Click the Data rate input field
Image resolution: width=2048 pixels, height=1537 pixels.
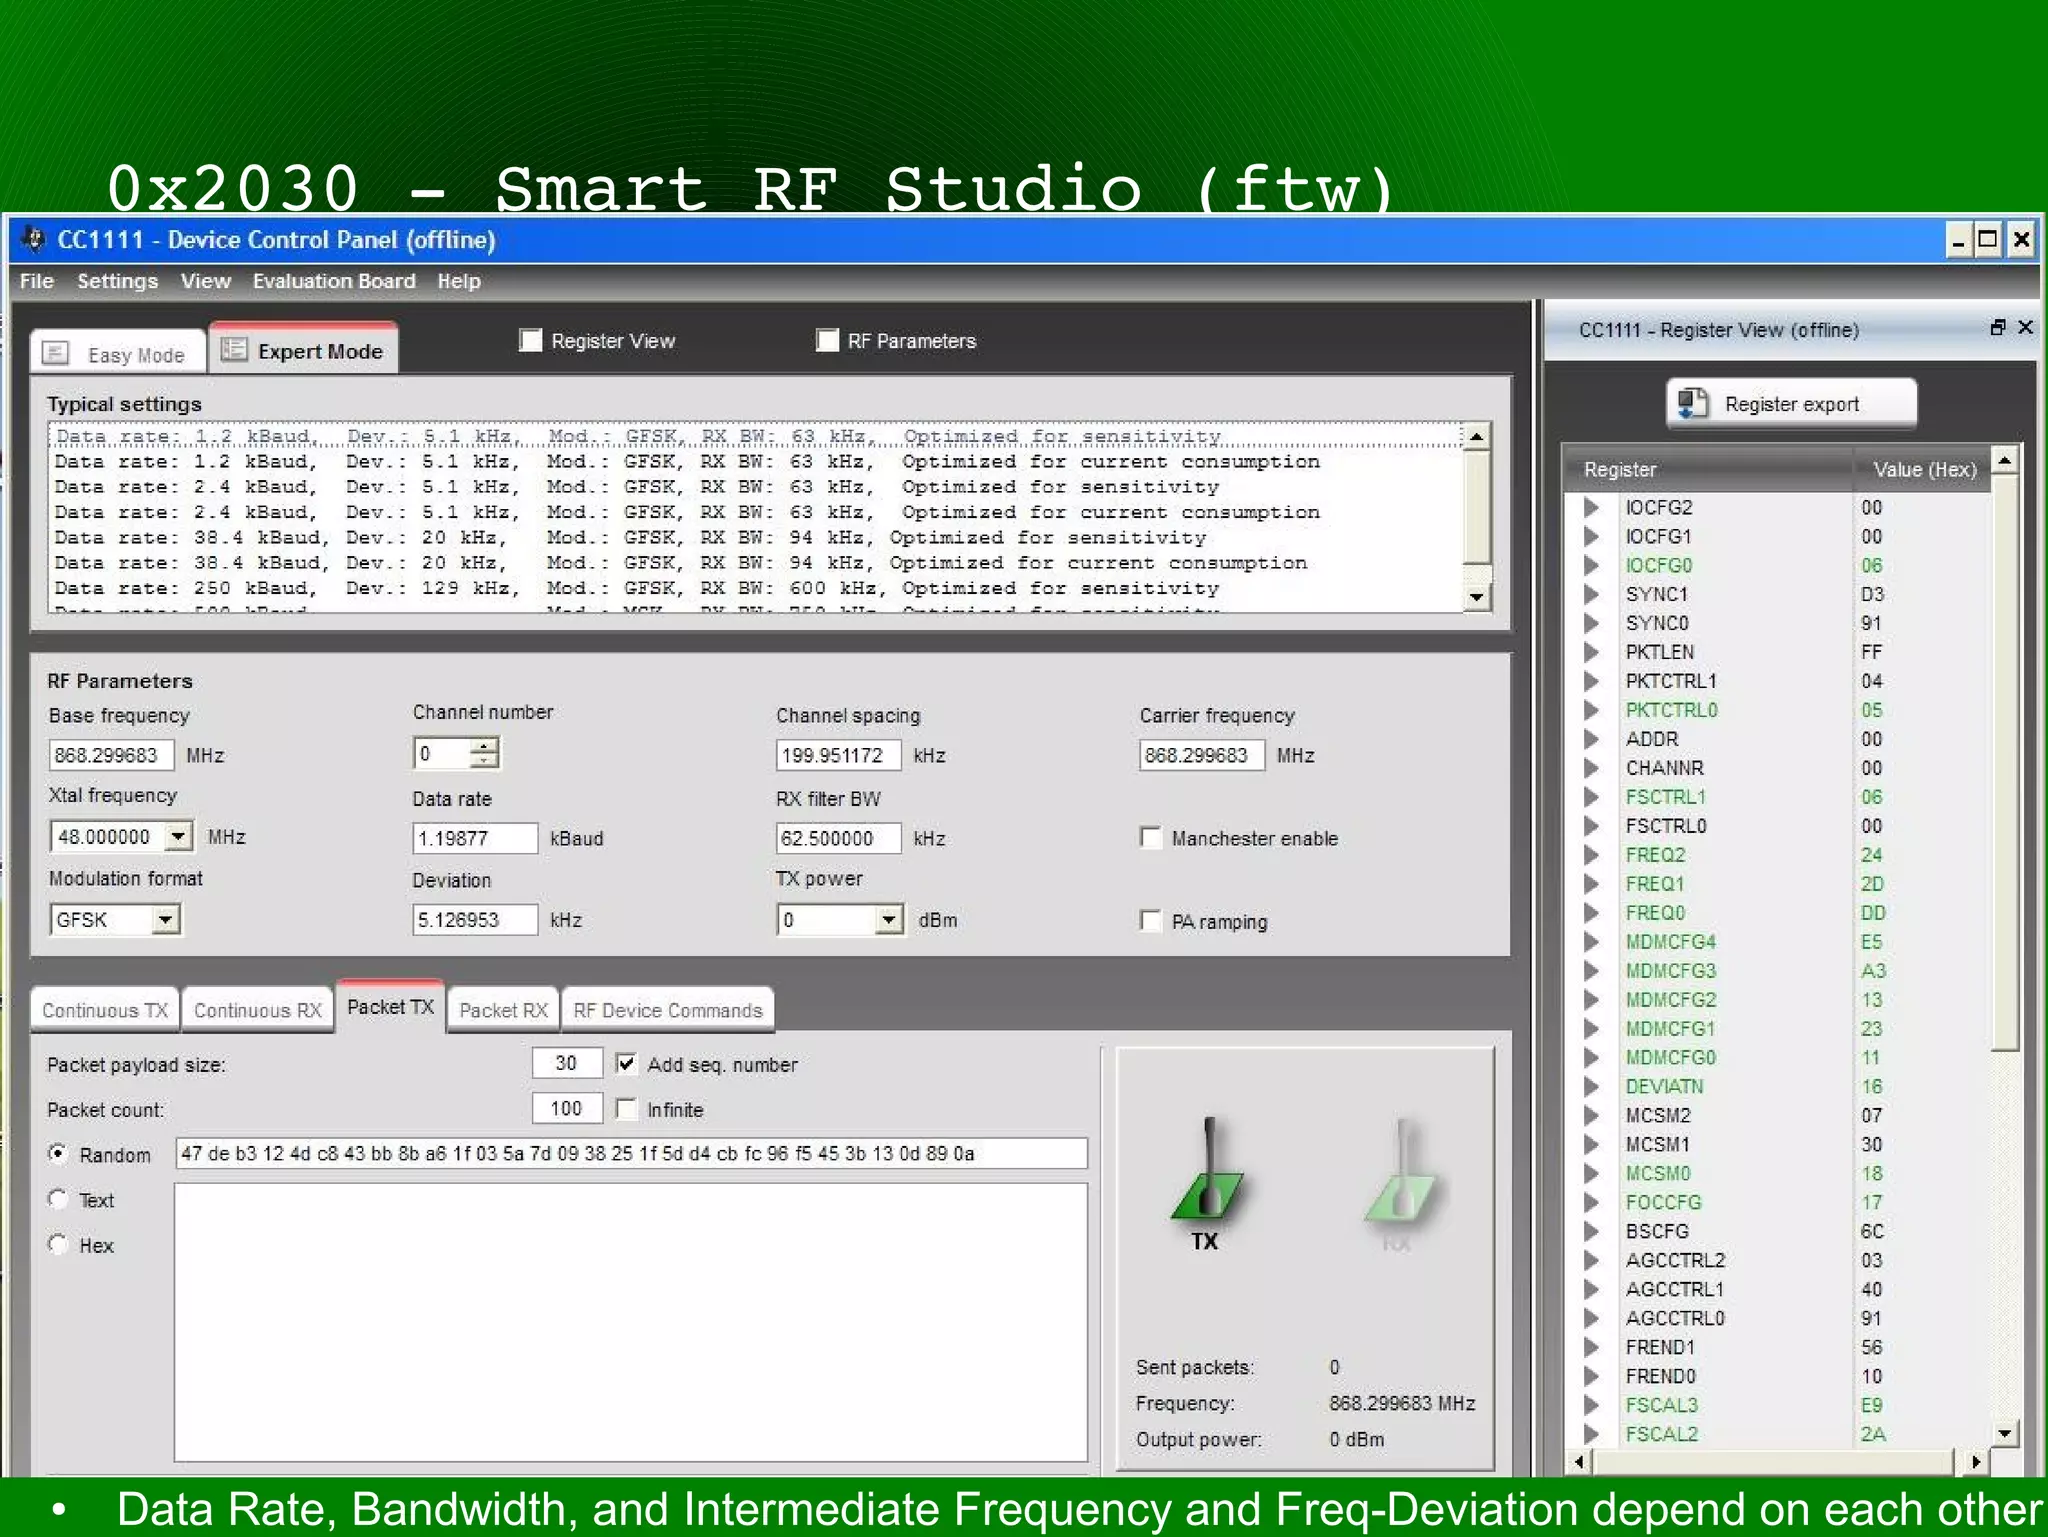click(475, 838)
